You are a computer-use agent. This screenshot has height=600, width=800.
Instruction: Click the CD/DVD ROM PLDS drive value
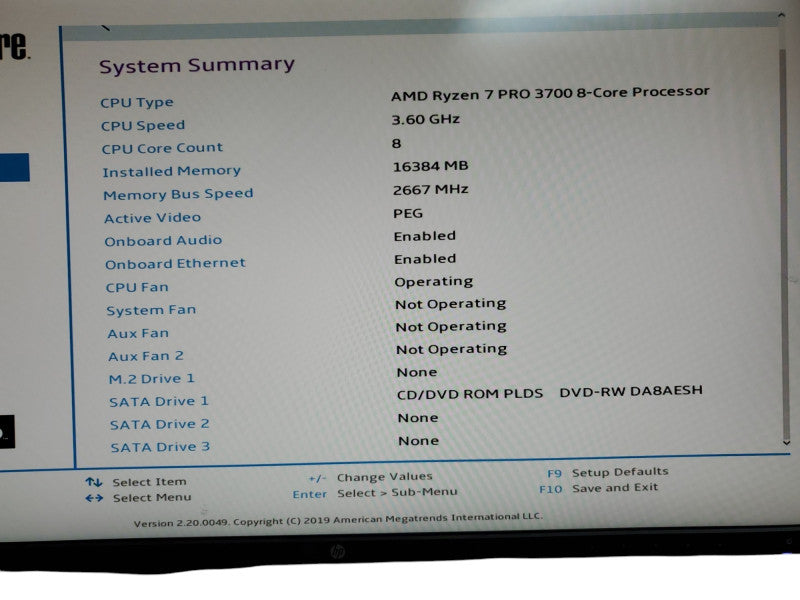click(550, 392)
